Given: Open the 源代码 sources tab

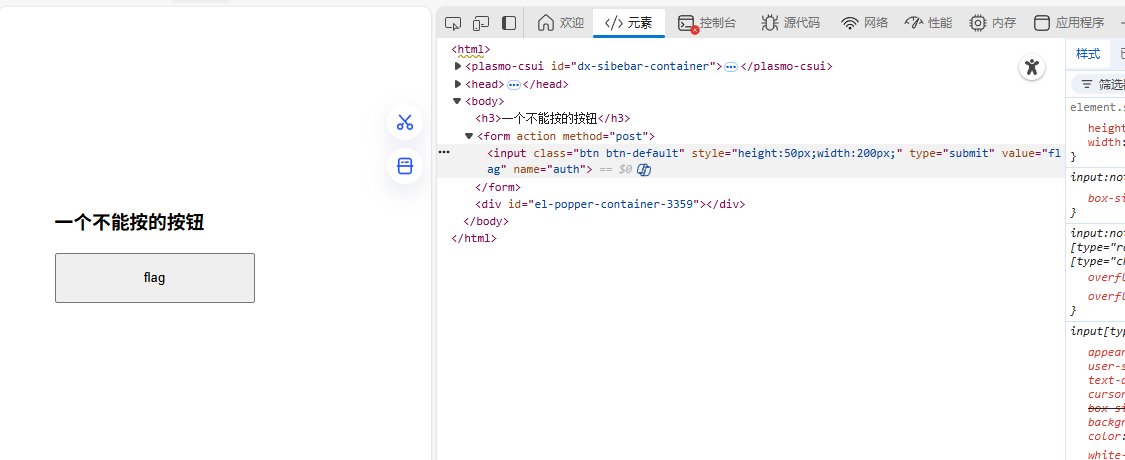Looking at the screenshot, I should pos(790,23).
